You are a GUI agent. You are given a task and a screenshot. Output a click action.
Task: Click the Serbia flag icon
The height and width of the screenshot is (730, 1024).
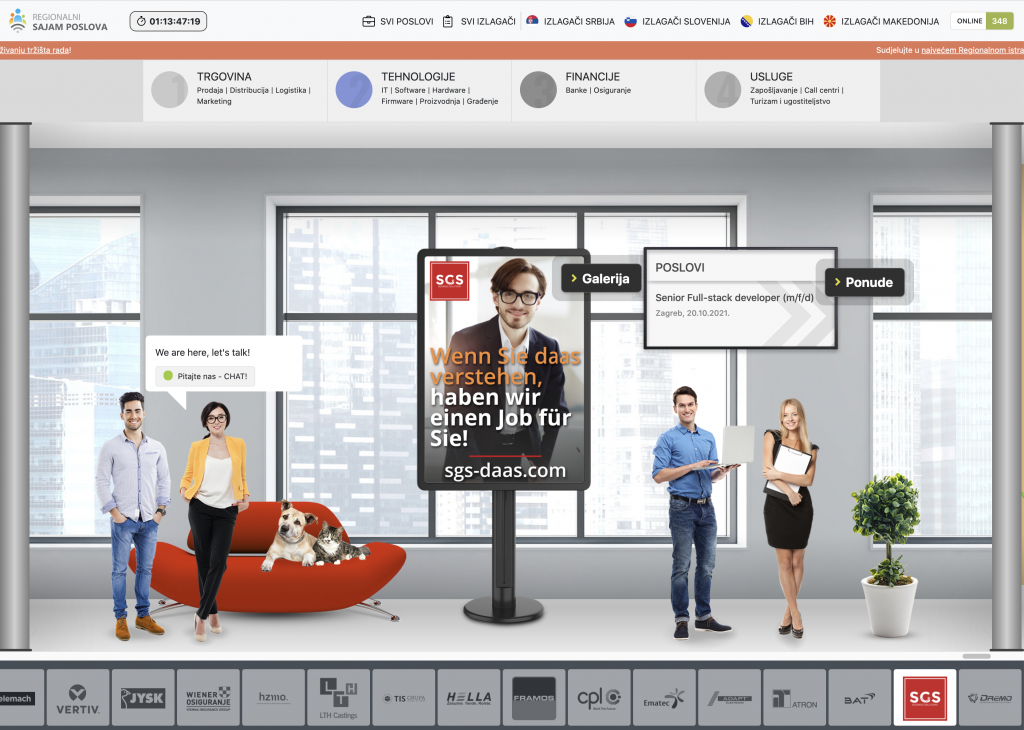tap(532, 21)
